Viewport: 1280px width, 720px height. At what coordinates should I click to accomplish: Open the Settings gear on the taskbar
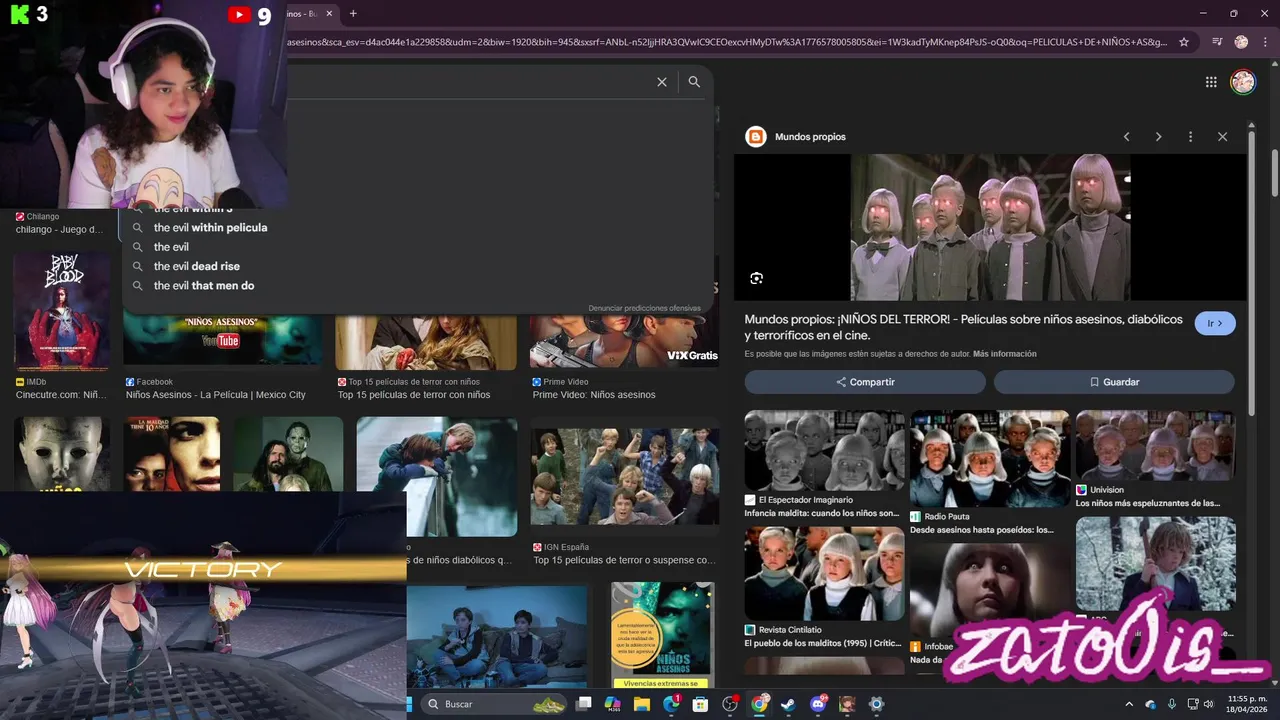click(876, 704)
